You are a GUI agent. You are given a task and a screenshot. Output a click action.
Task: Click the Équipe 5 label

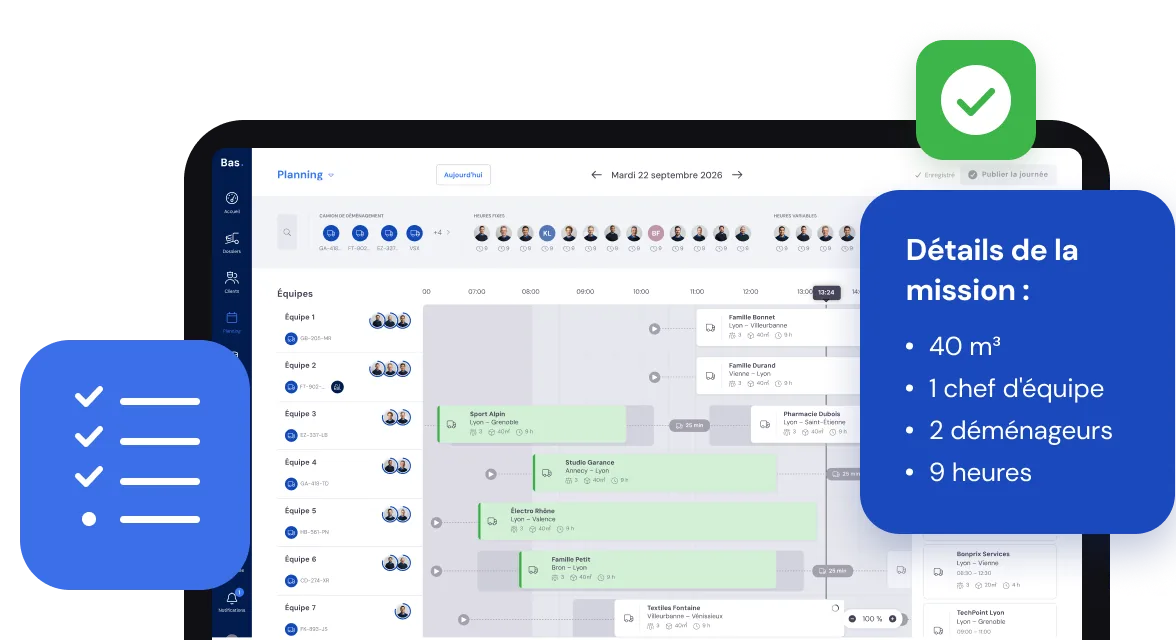[301, 511]
